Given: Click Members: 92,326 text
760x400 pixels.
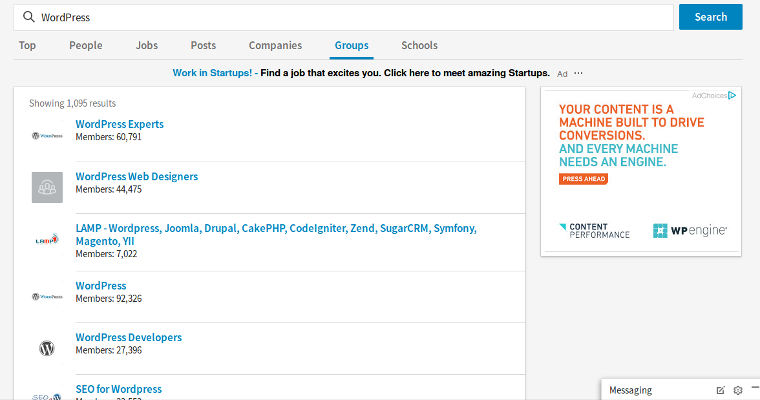Looking at the screenshot, I should [x=109, y=299].
